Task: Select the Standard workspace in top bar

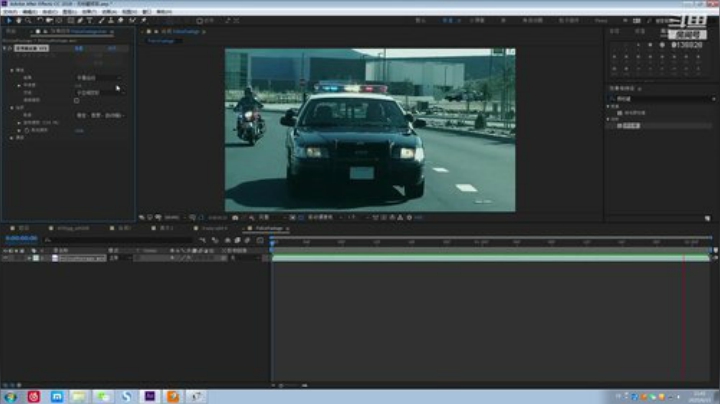Action: (448, 21)
